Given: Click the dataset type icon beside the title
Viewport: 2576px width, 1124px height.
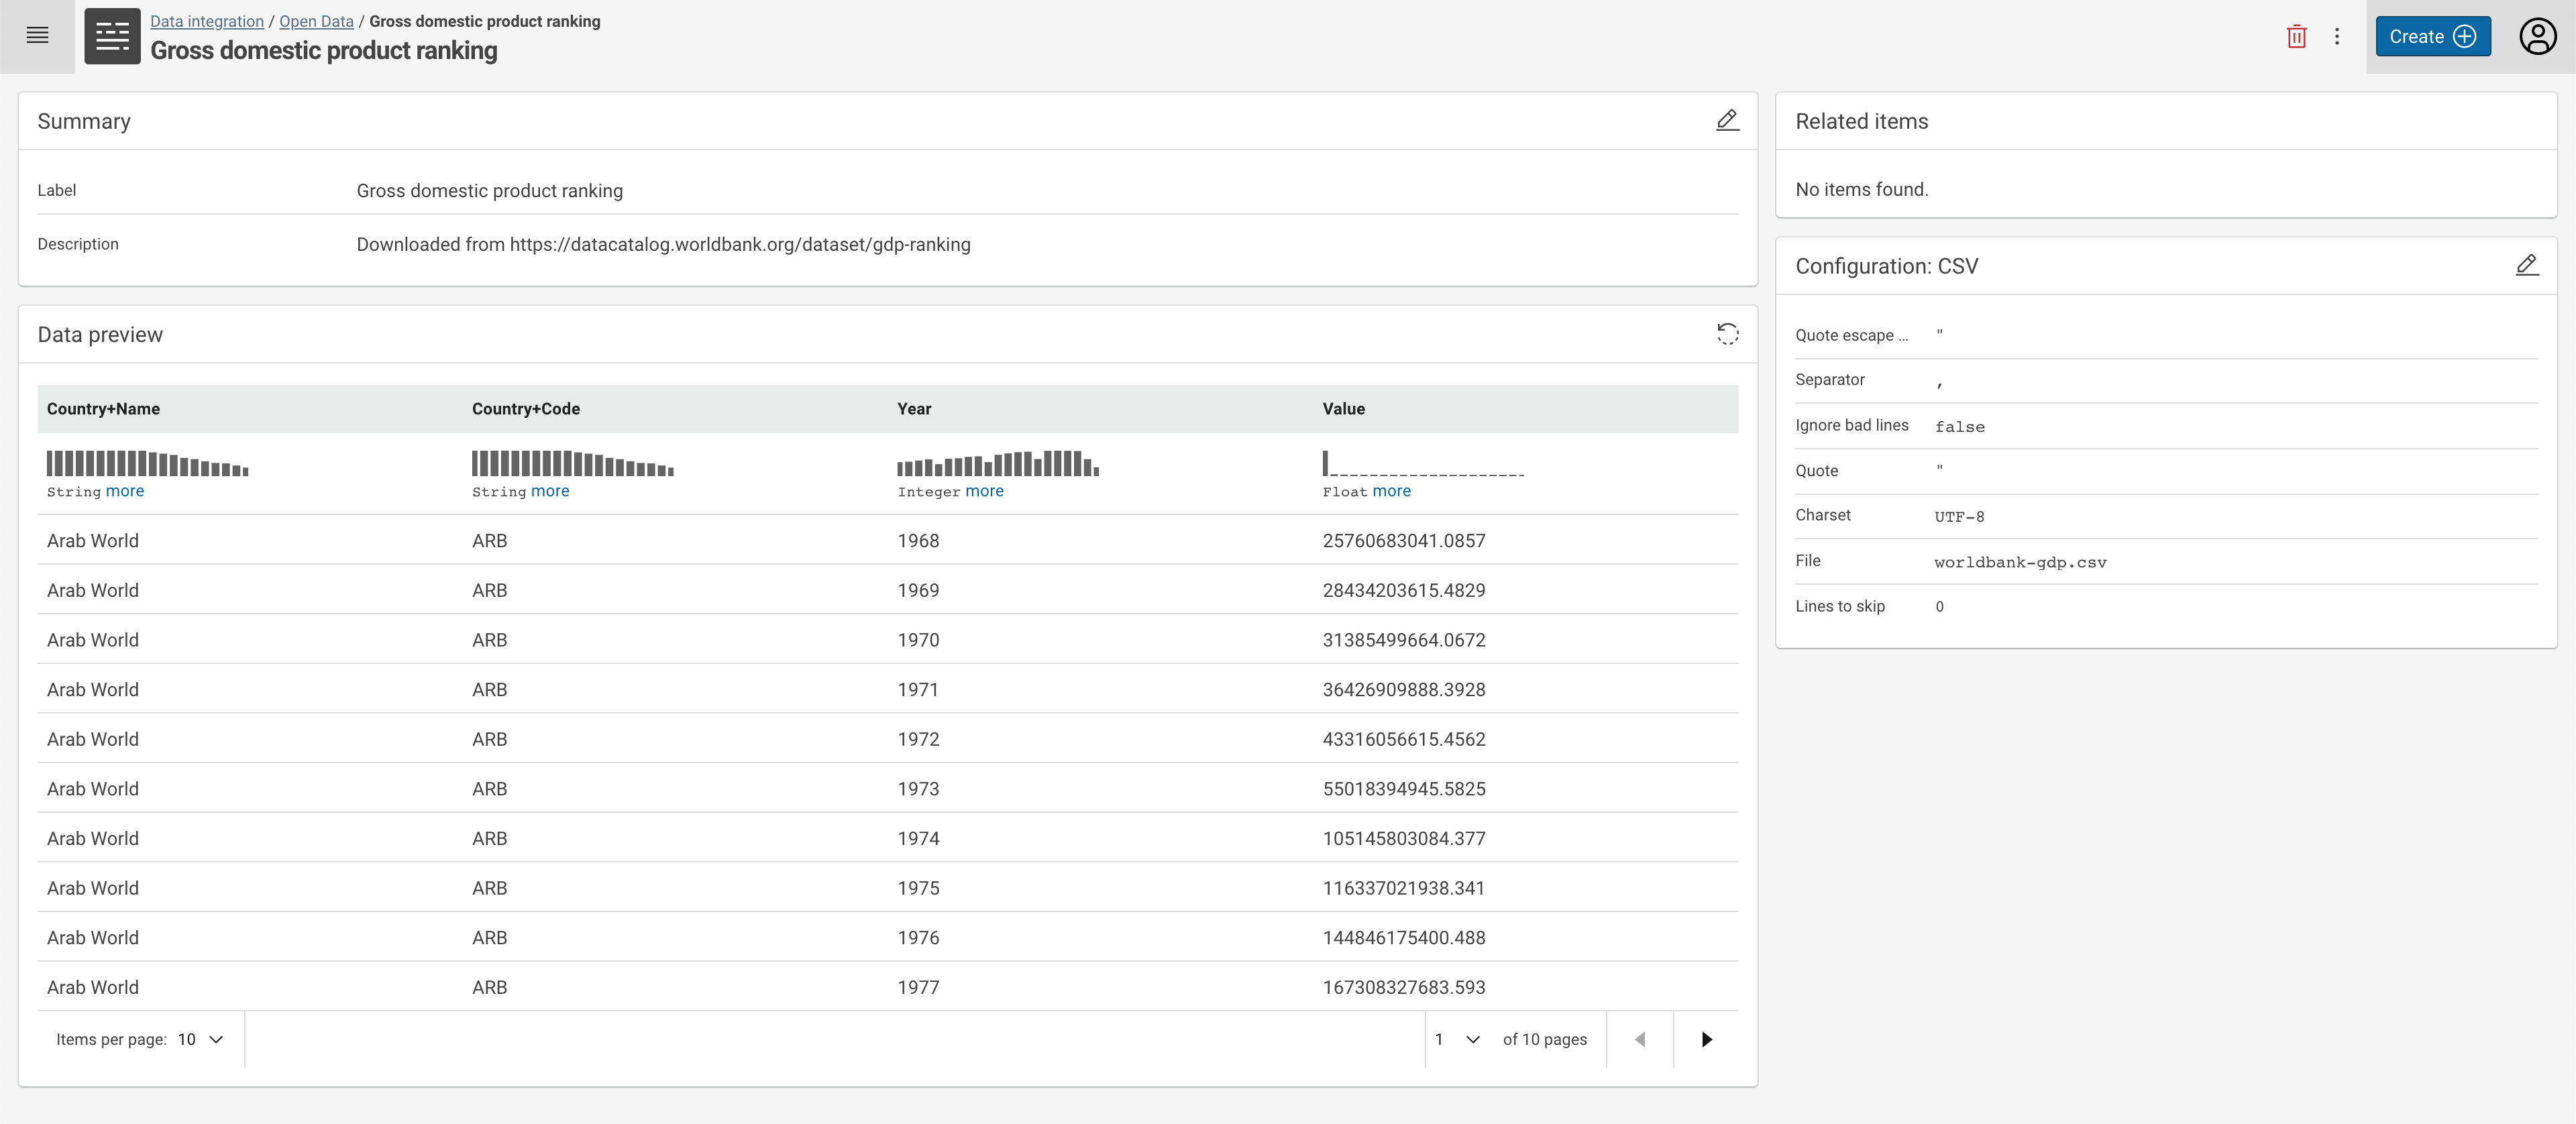Looking at the screenshot, I should click(x=112, y=36).
